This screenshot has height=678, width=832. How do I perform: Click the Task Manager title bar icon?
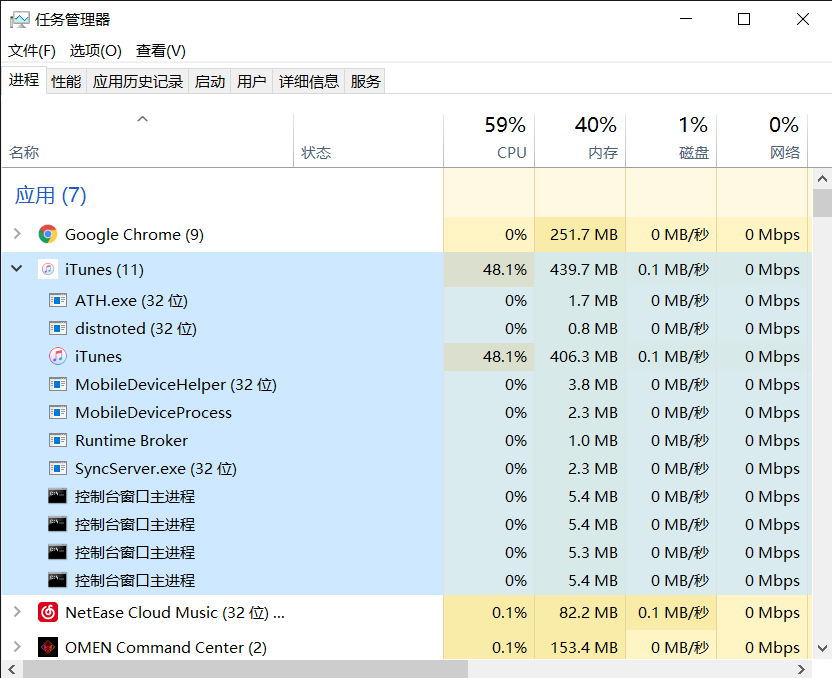coord(19,20)
